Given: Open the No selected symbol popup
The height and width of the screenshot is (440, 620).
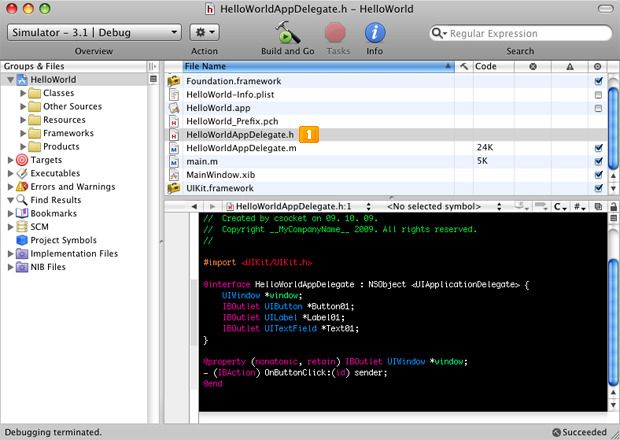Looking at the screenshot, I should (x=443, y=206).
